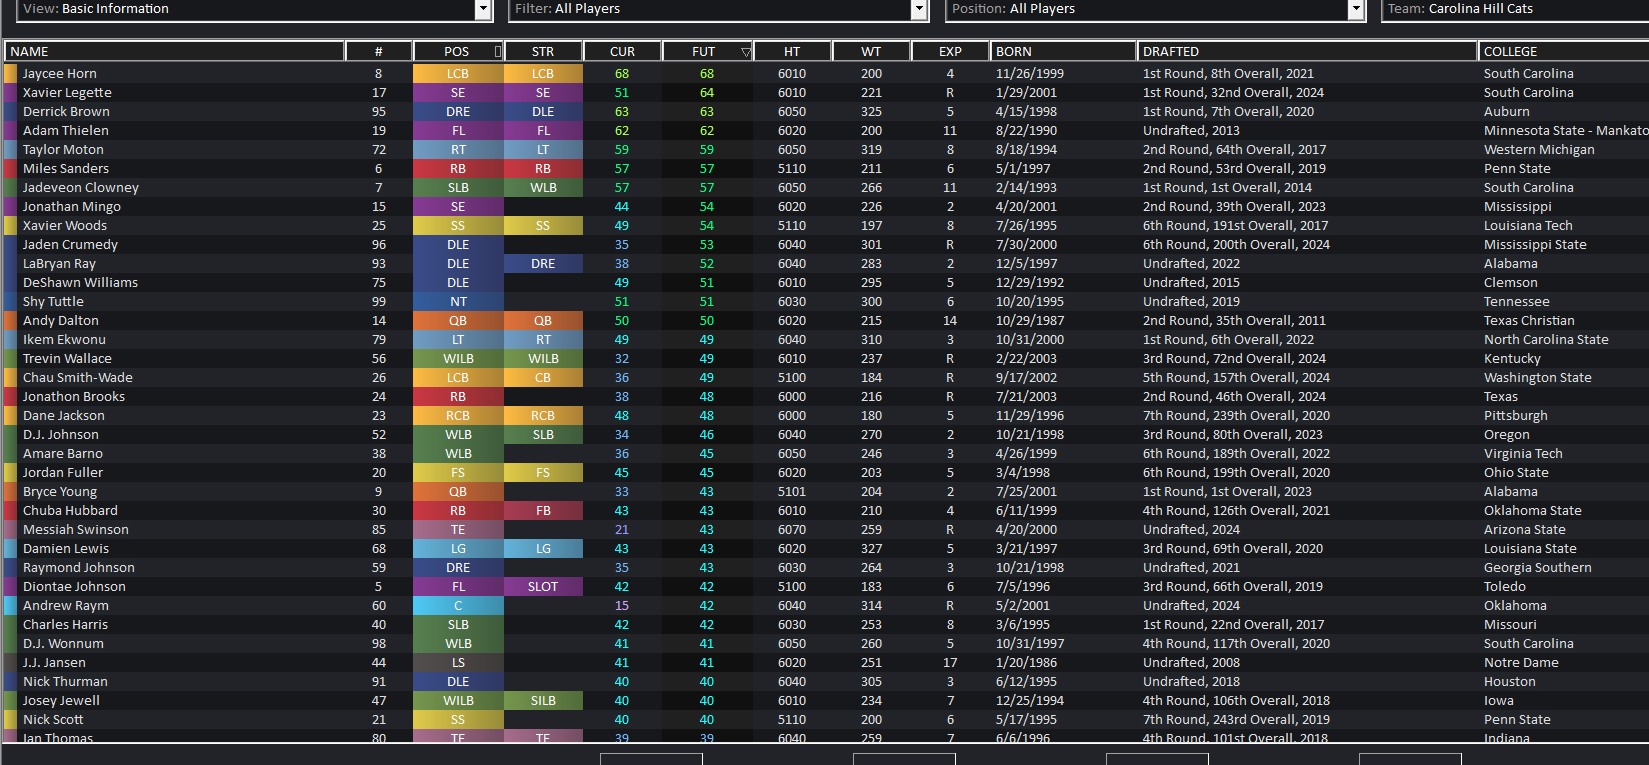Select player Jadeveon Clowney
Viewport: 1649px width, 765px height.
(81, 187)
